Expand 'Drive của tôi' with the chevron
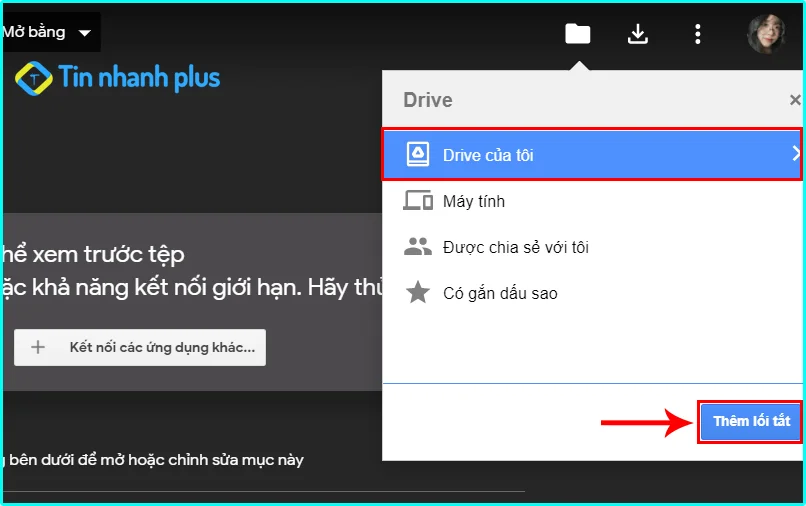This screenshot has width=806, height=506. coord(796,154)
